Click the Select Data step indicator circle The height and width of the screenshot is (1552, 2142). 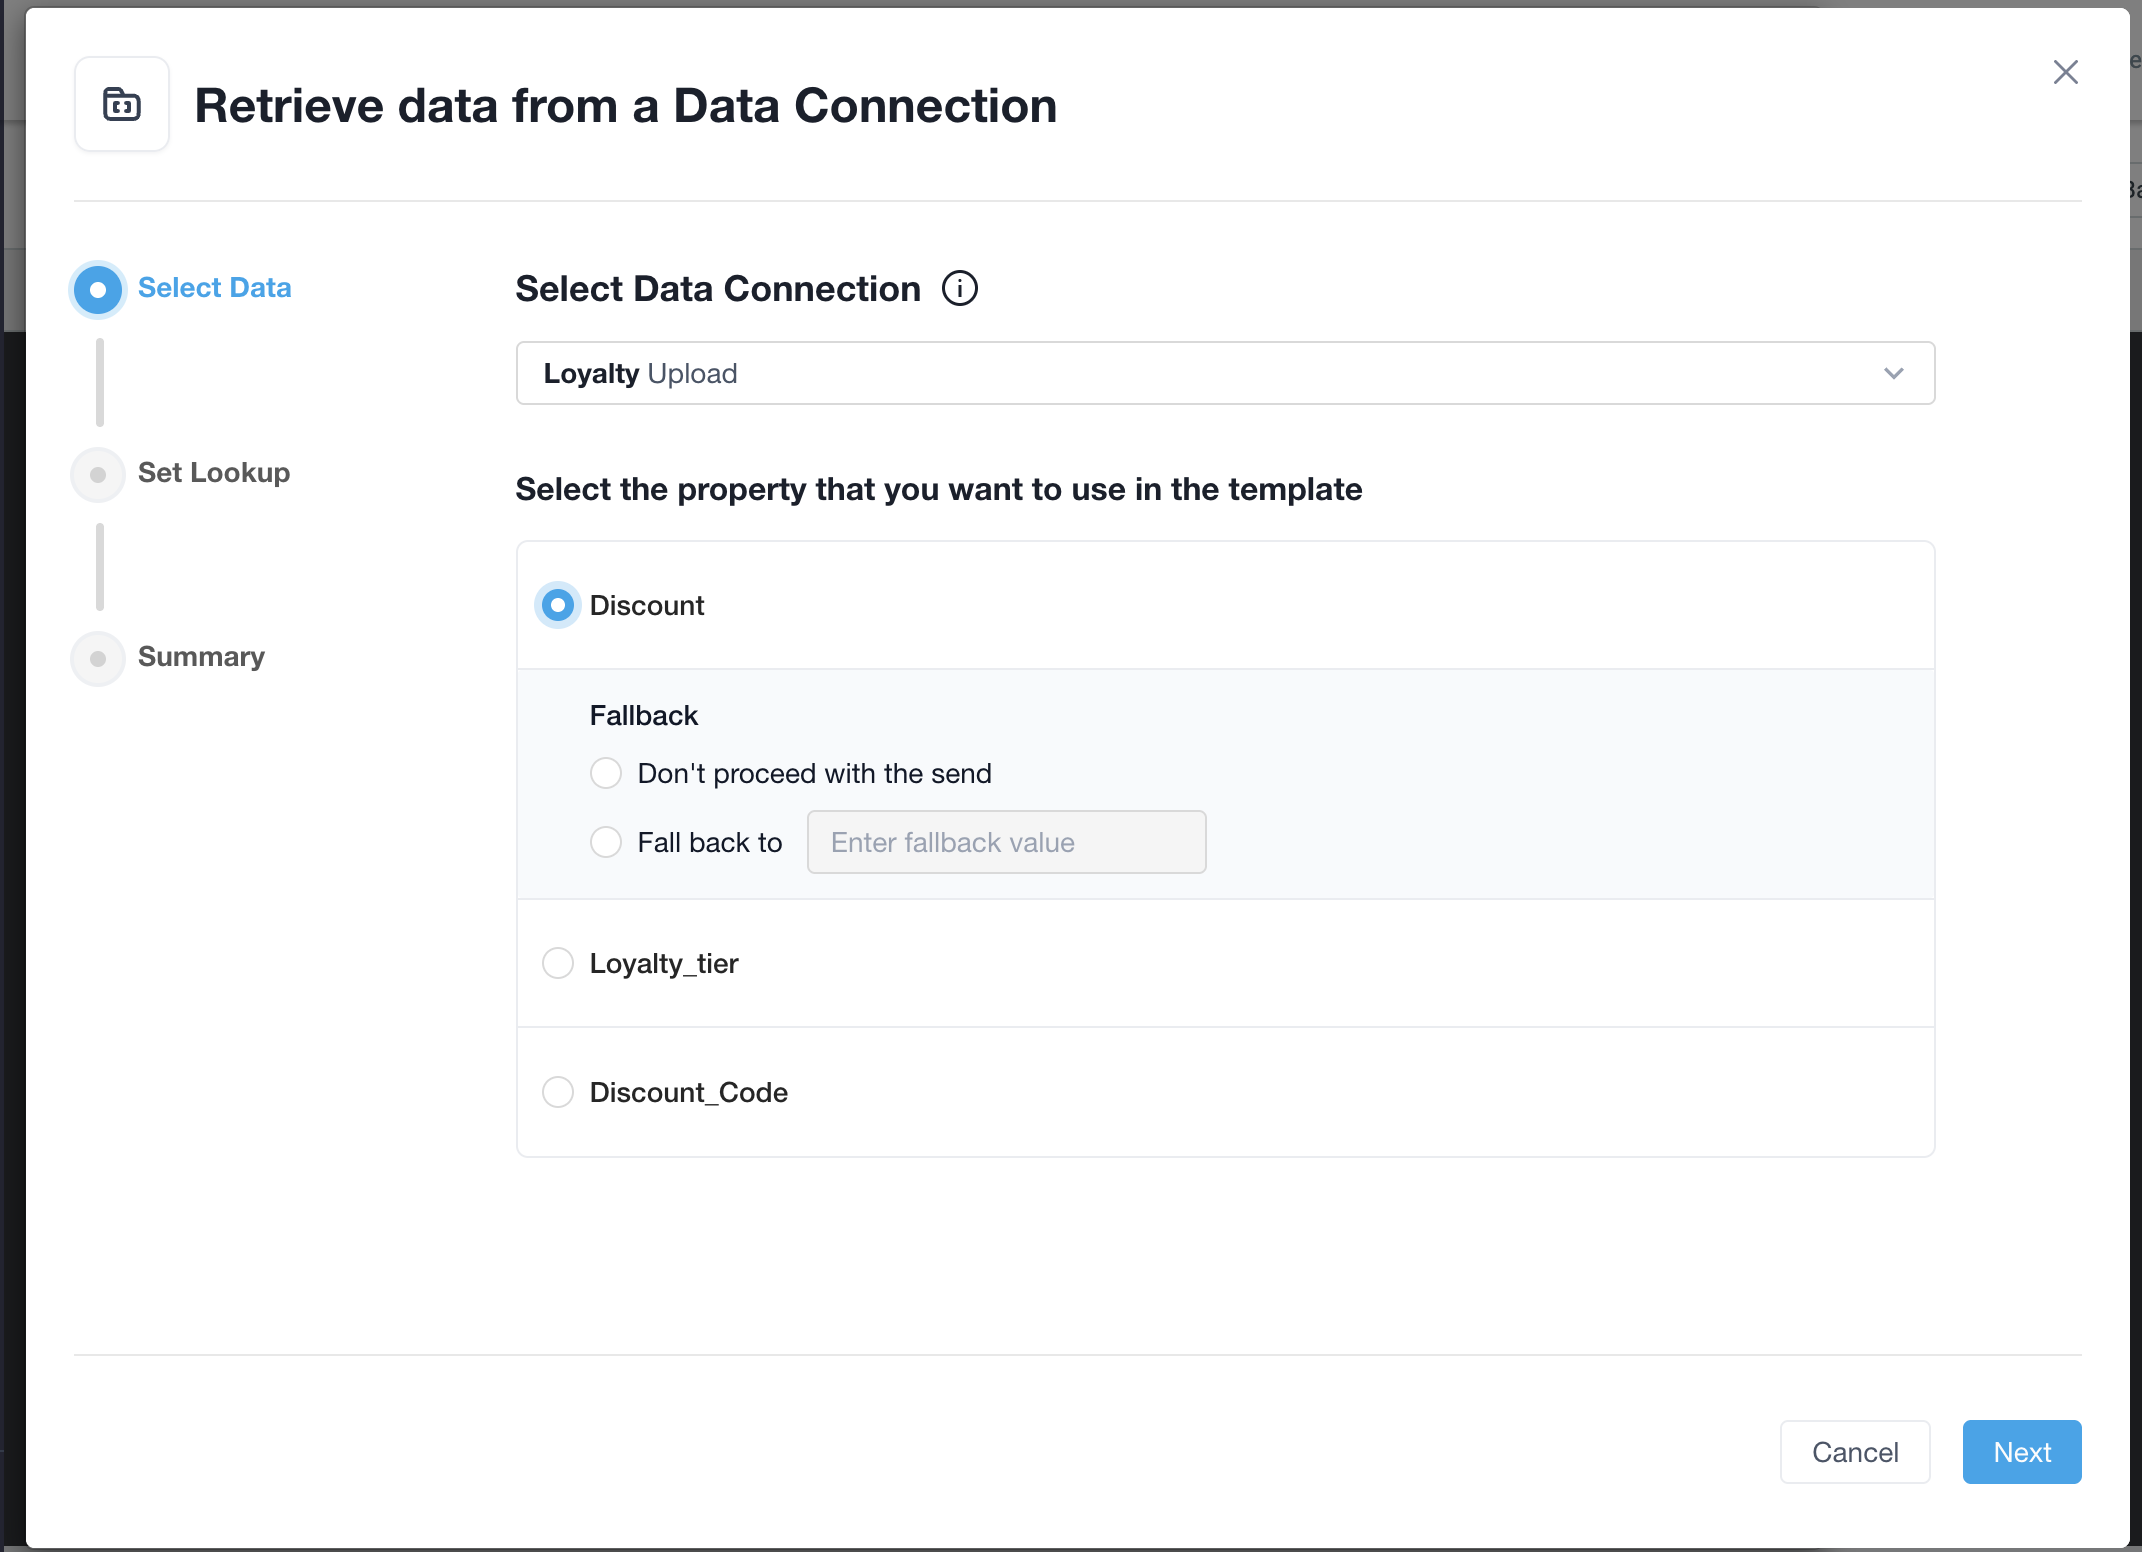pyautogui.click(x=98, y=290)
